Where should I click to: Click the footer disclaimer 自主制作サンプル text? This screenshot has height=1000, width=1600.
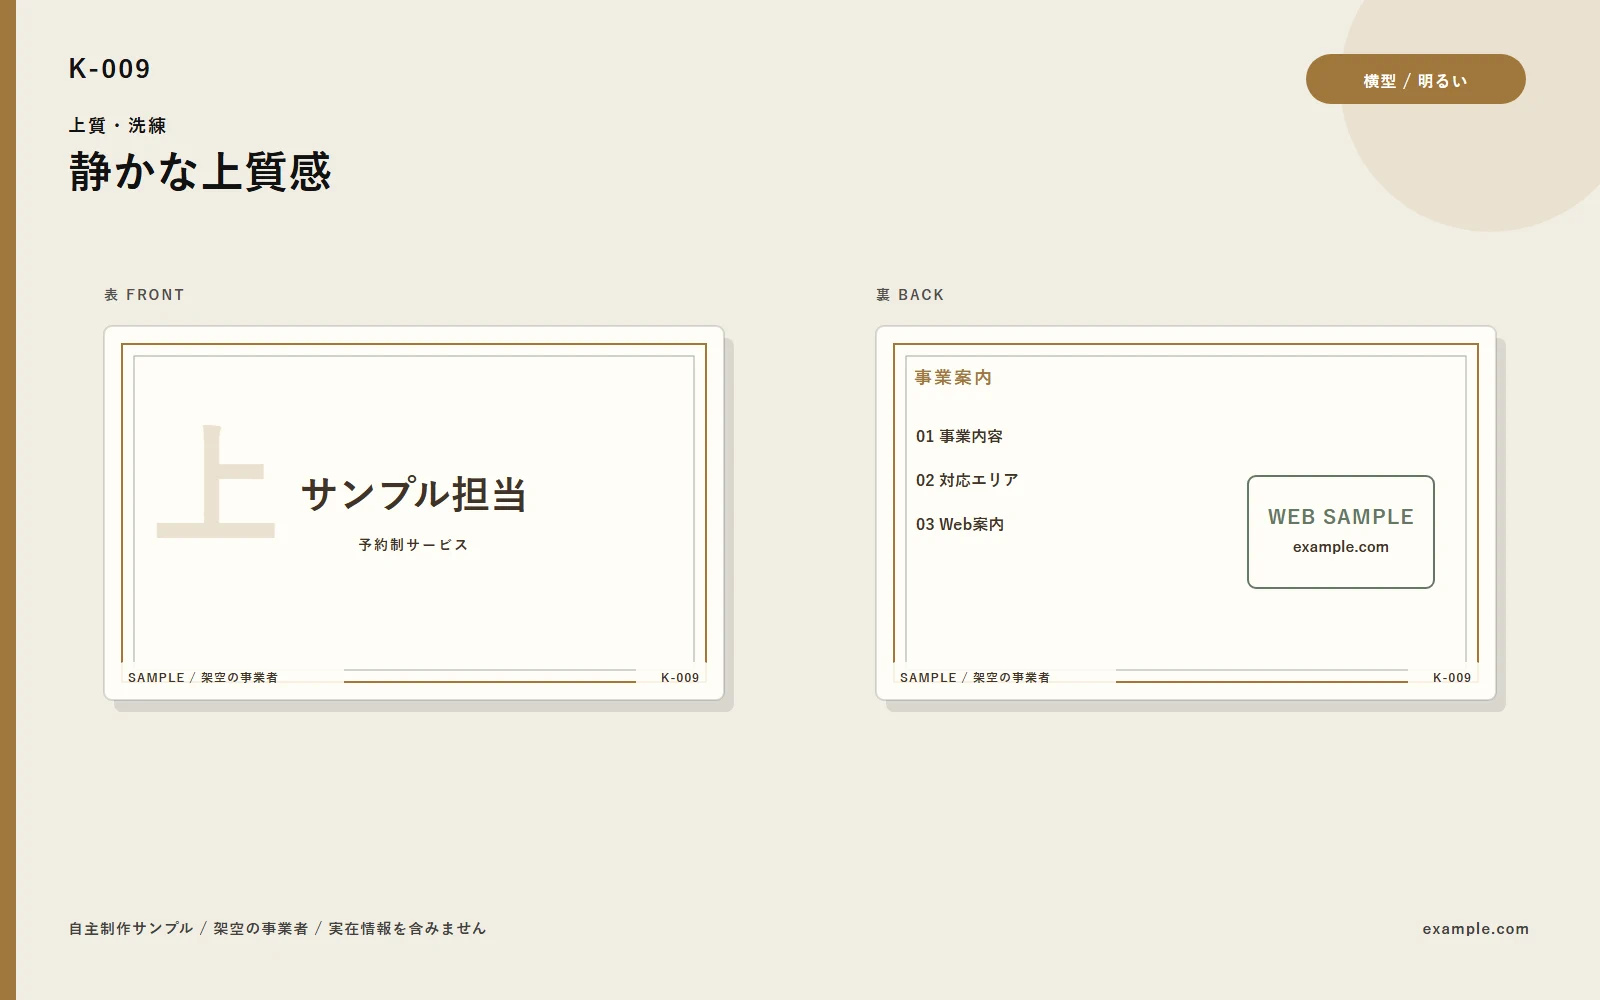[x=278, y=929]
